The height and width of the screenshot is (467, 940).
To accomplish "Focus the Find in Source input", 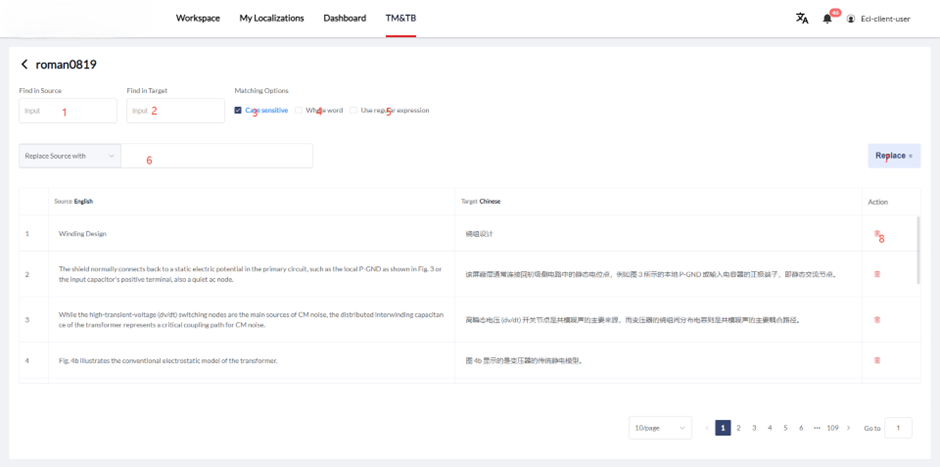I will tap(68, 111).
